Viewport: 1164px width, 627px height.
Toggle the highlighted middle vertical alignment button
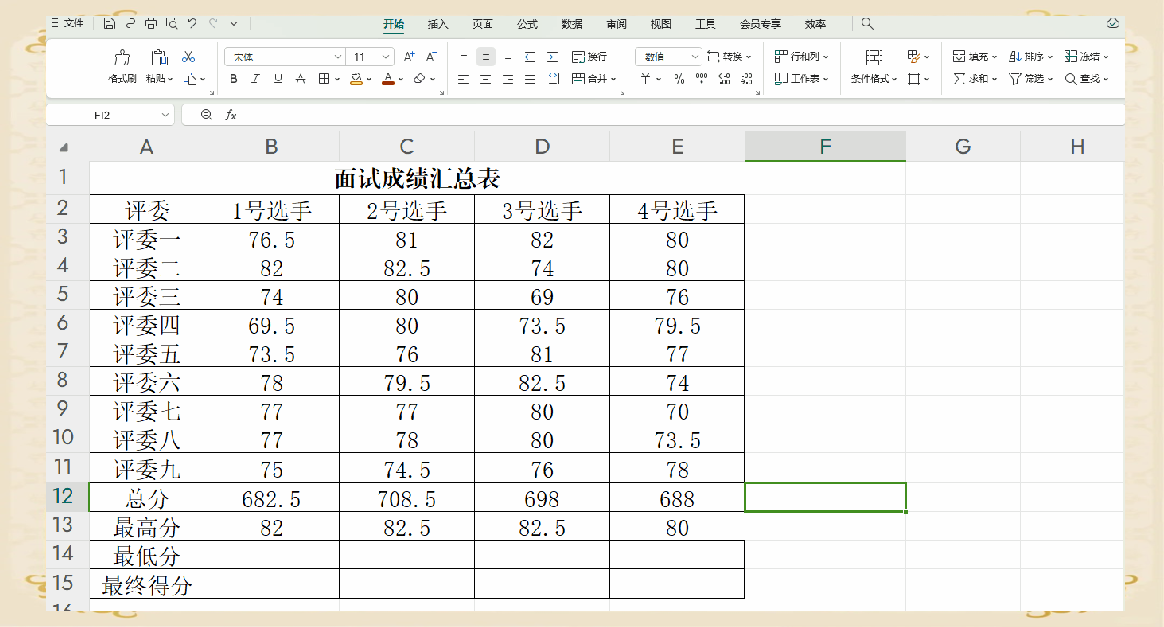coord(485,56)
